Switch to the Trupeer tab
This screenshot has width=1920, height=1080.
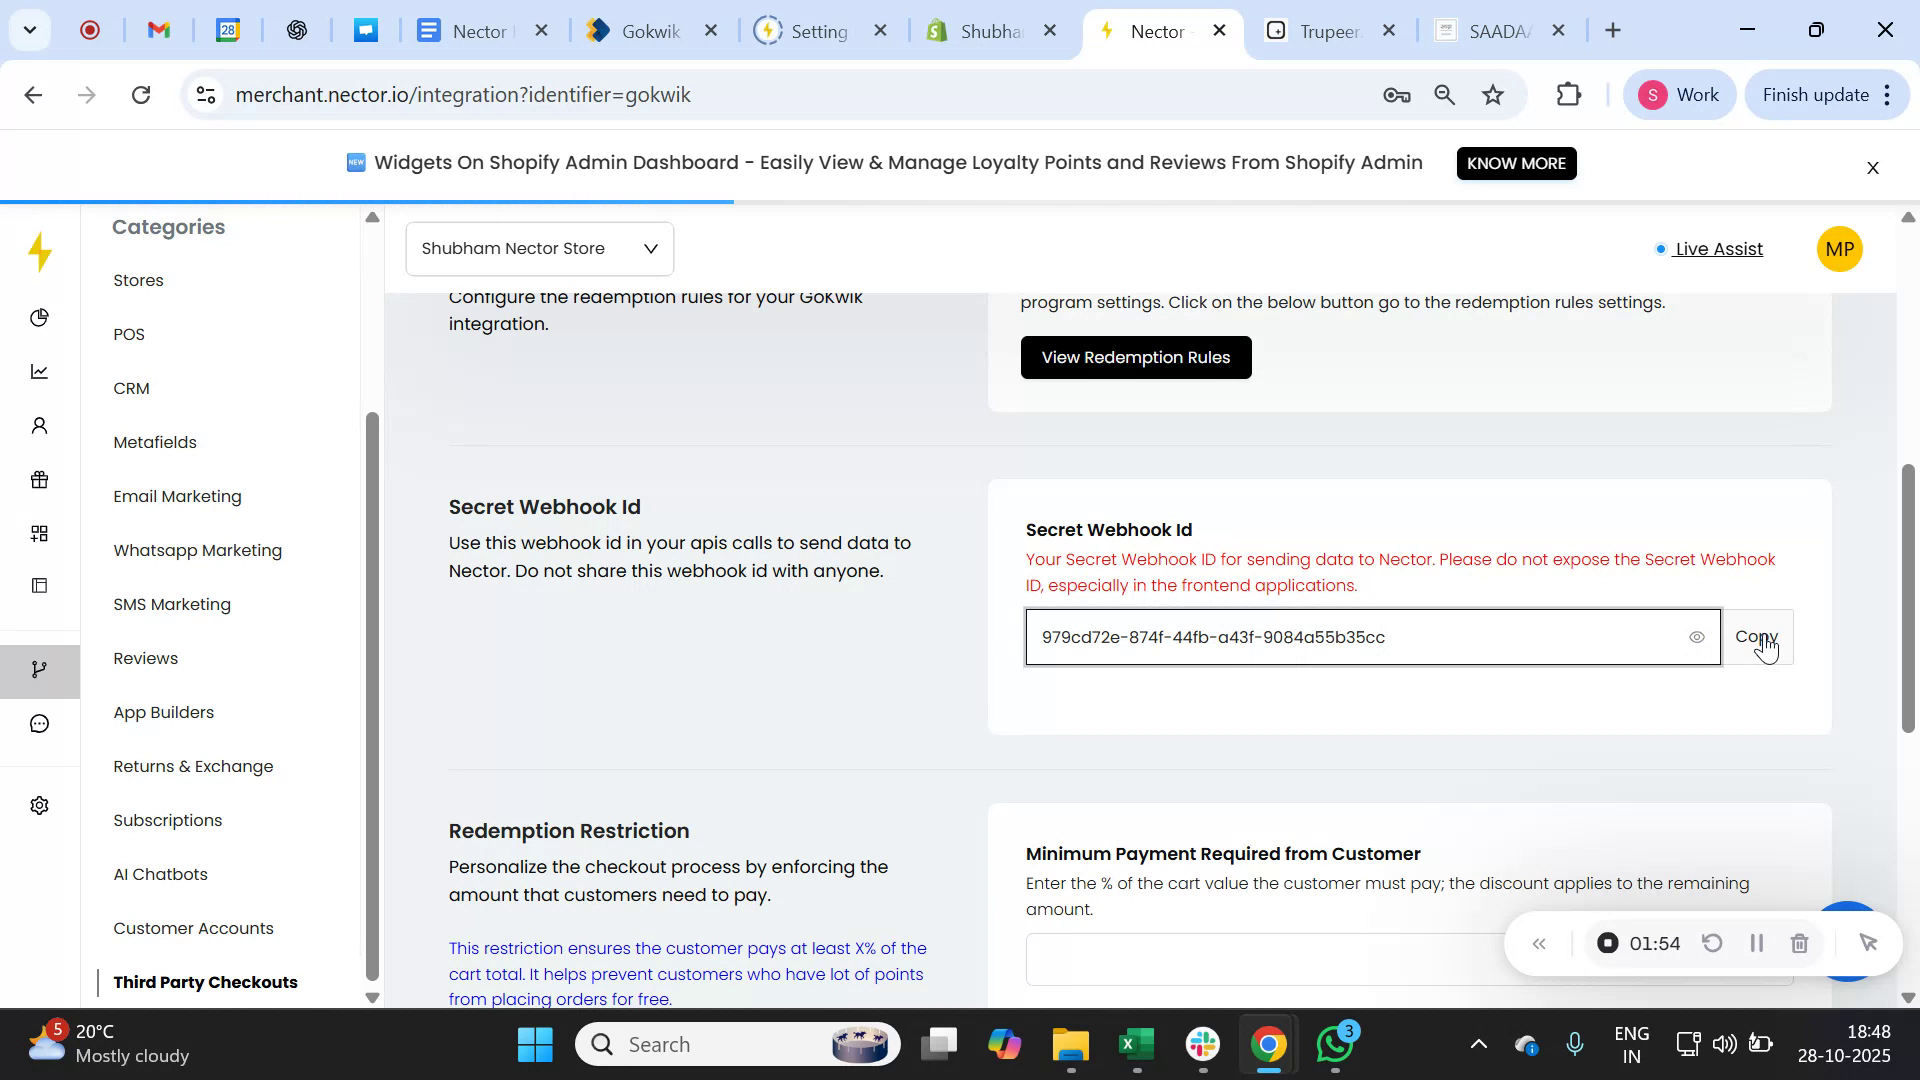click(x=1328, y=30)
